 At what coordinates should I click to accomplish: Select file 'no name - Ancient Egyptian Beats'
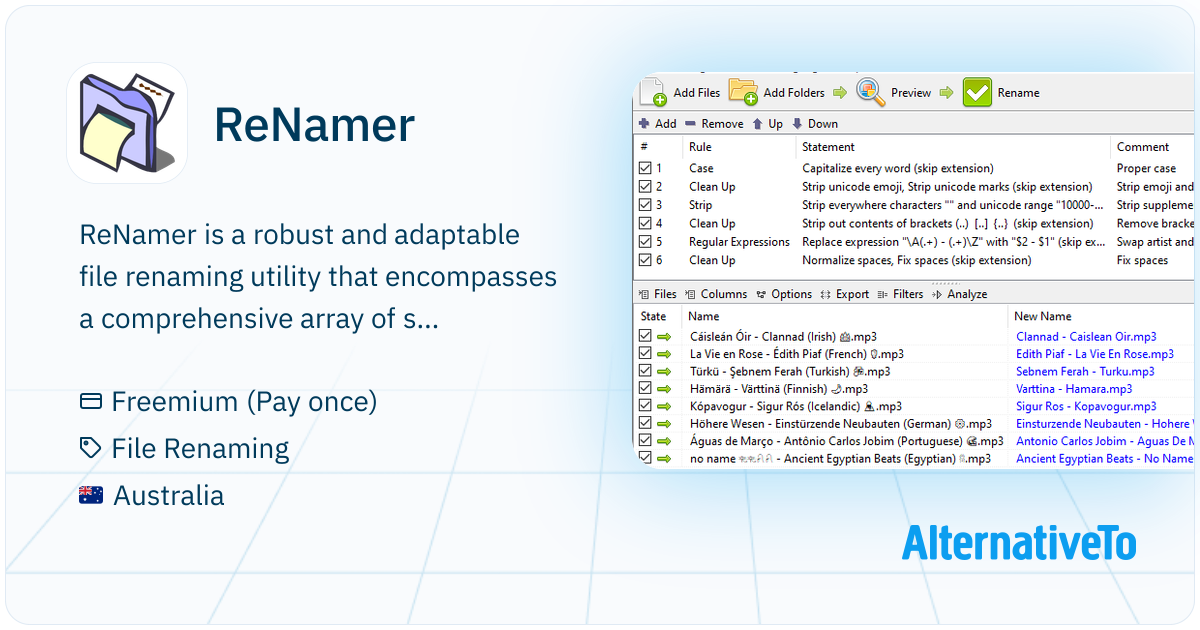840,459
